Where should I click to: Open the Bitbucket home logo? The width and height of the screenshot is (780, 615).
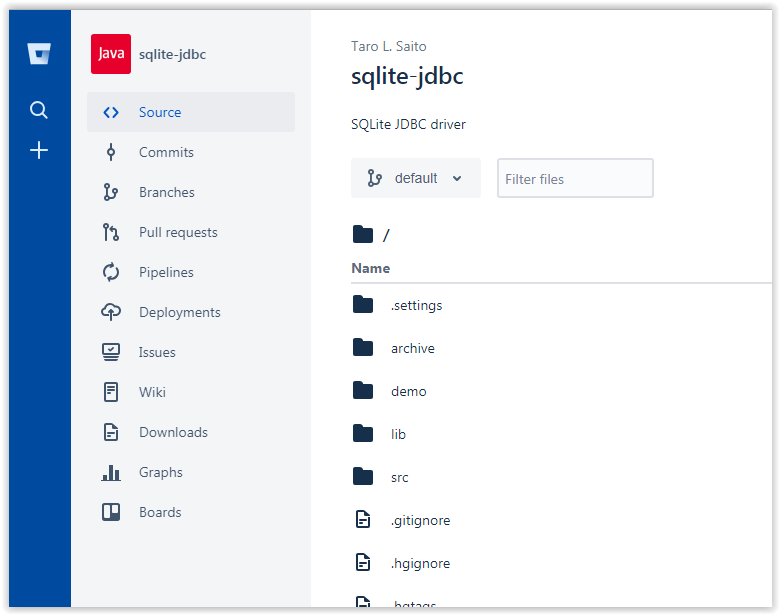[x=39, y=54]
